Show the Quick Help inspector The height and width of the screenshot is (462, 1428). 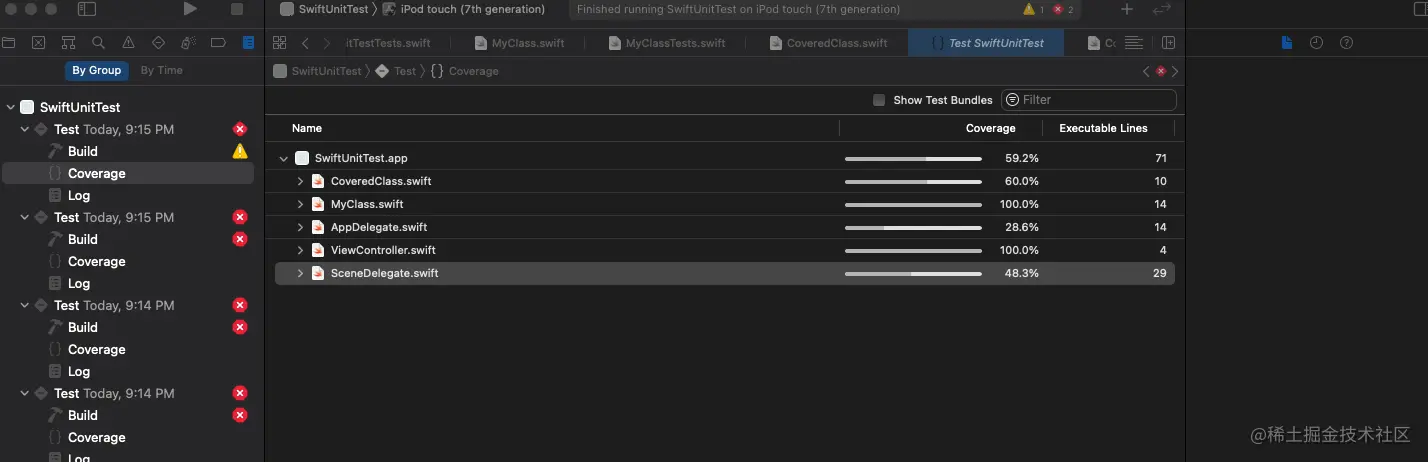(x=1346, y=43)
